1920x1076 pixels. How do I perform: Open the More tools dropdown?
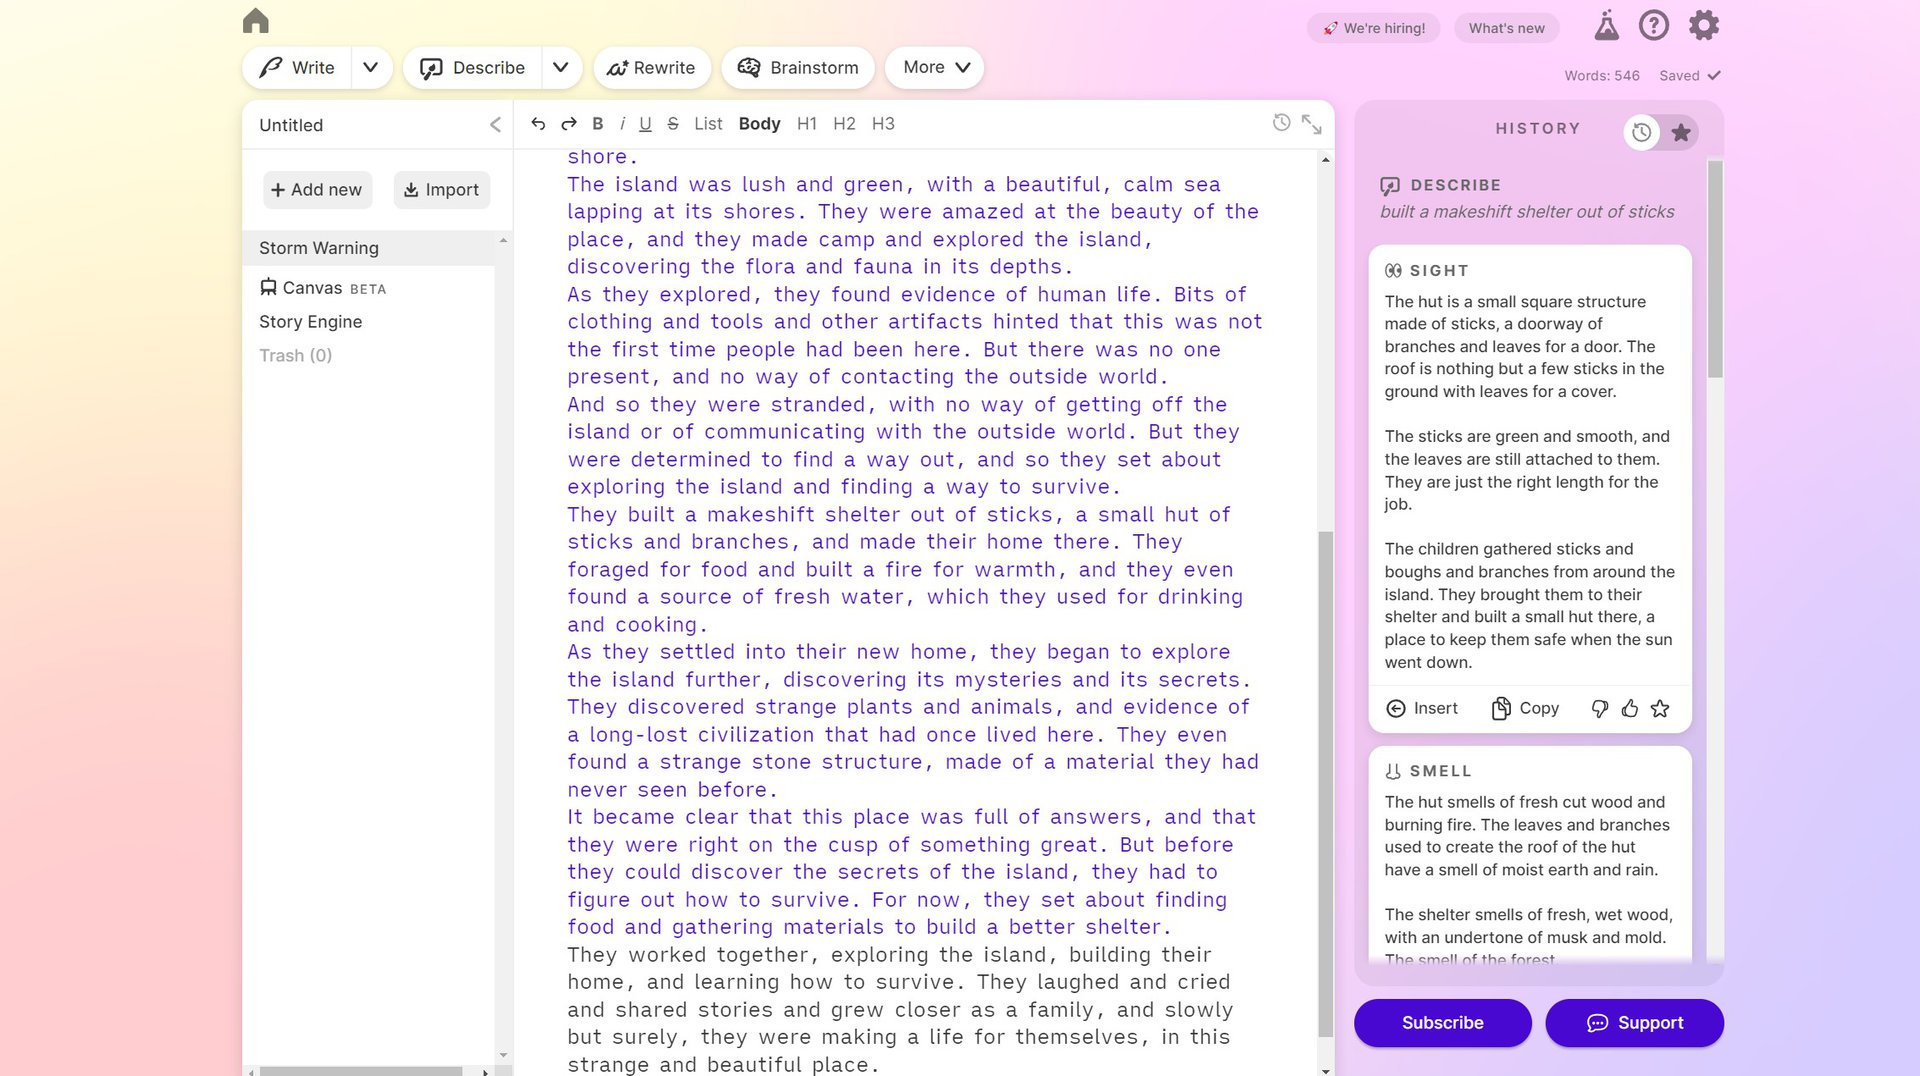pos(935,68)
